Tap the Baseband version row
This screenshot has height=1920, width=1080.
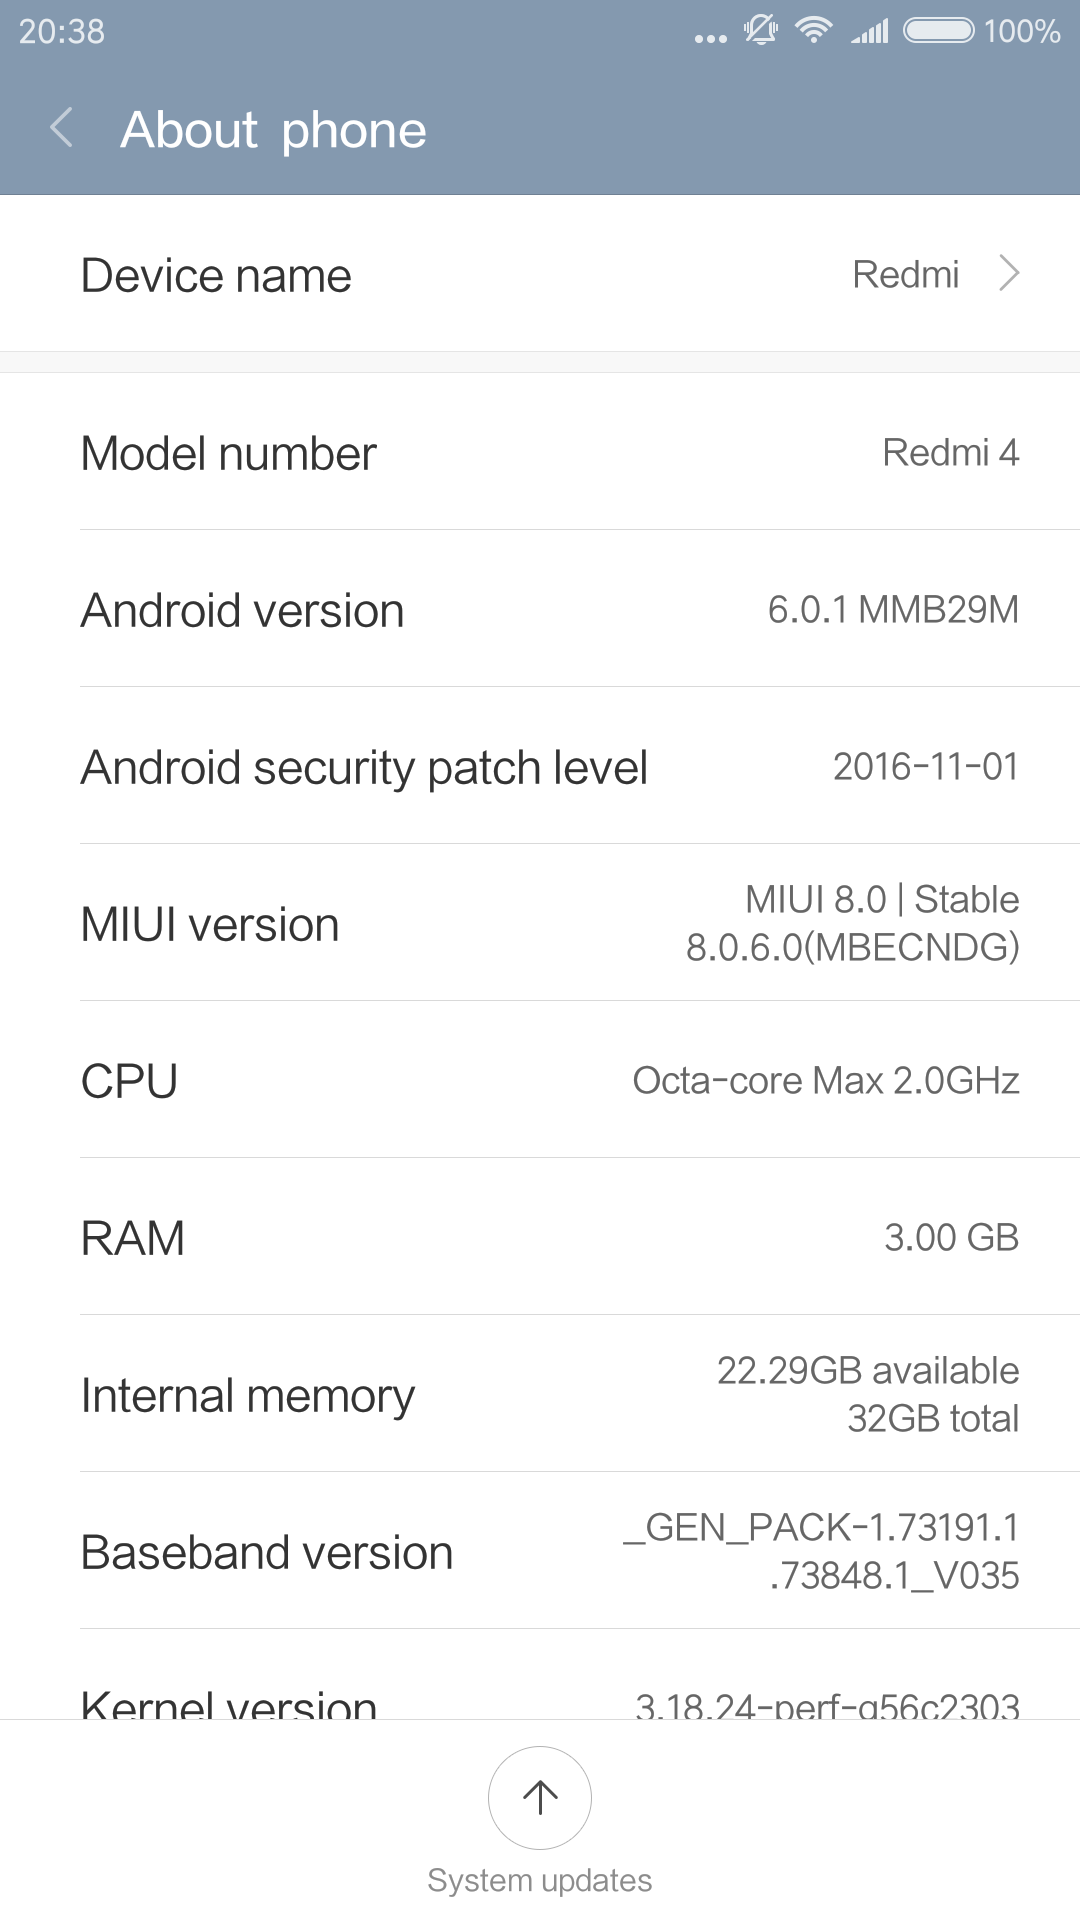pos(540,1552)
